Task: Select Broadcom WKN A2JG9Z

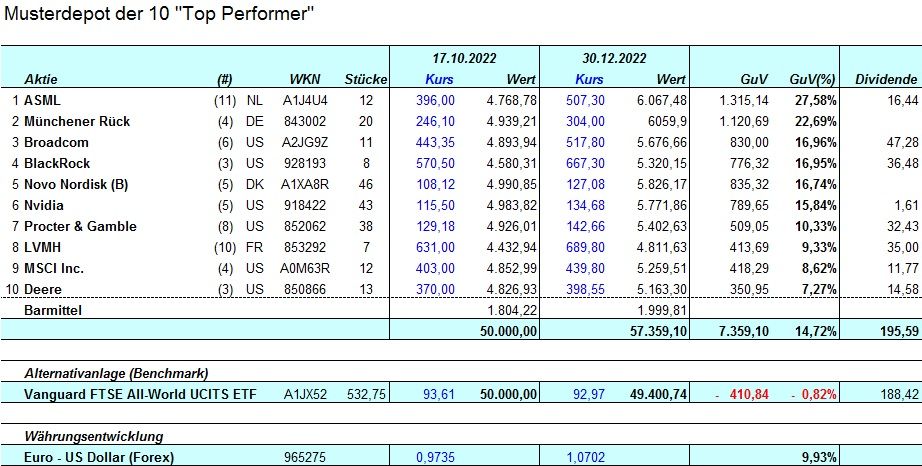Action: click(x=304, y=143)
